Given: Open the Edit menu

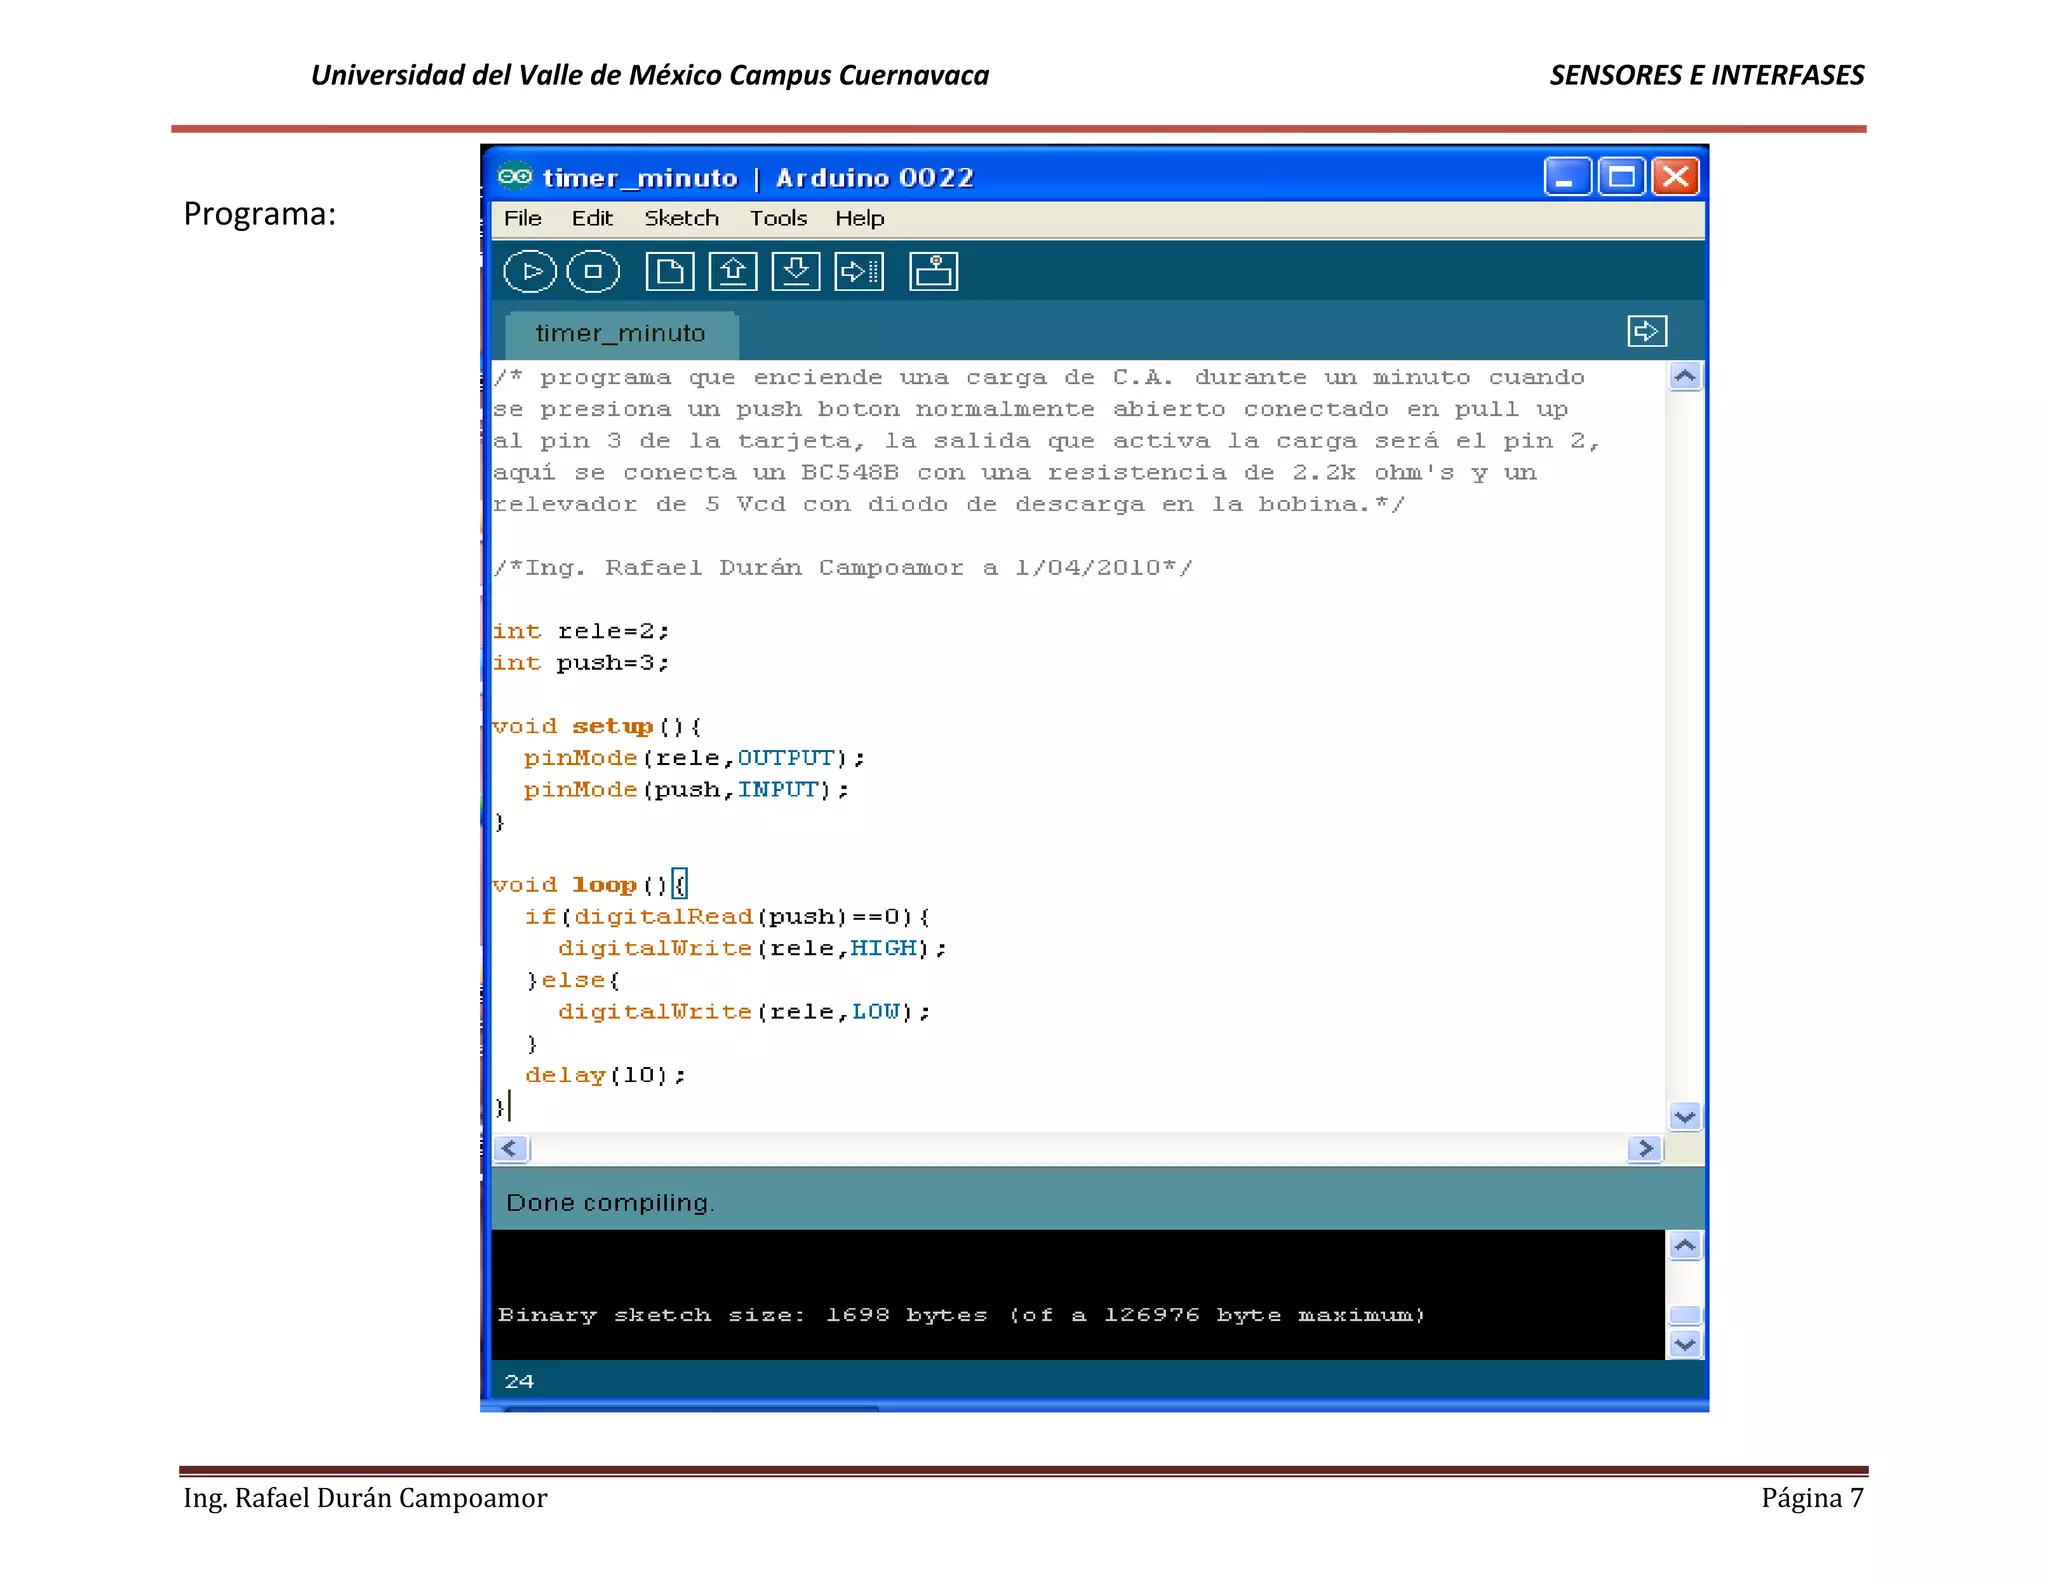Looking at the screenshot, I should [592, 218].
